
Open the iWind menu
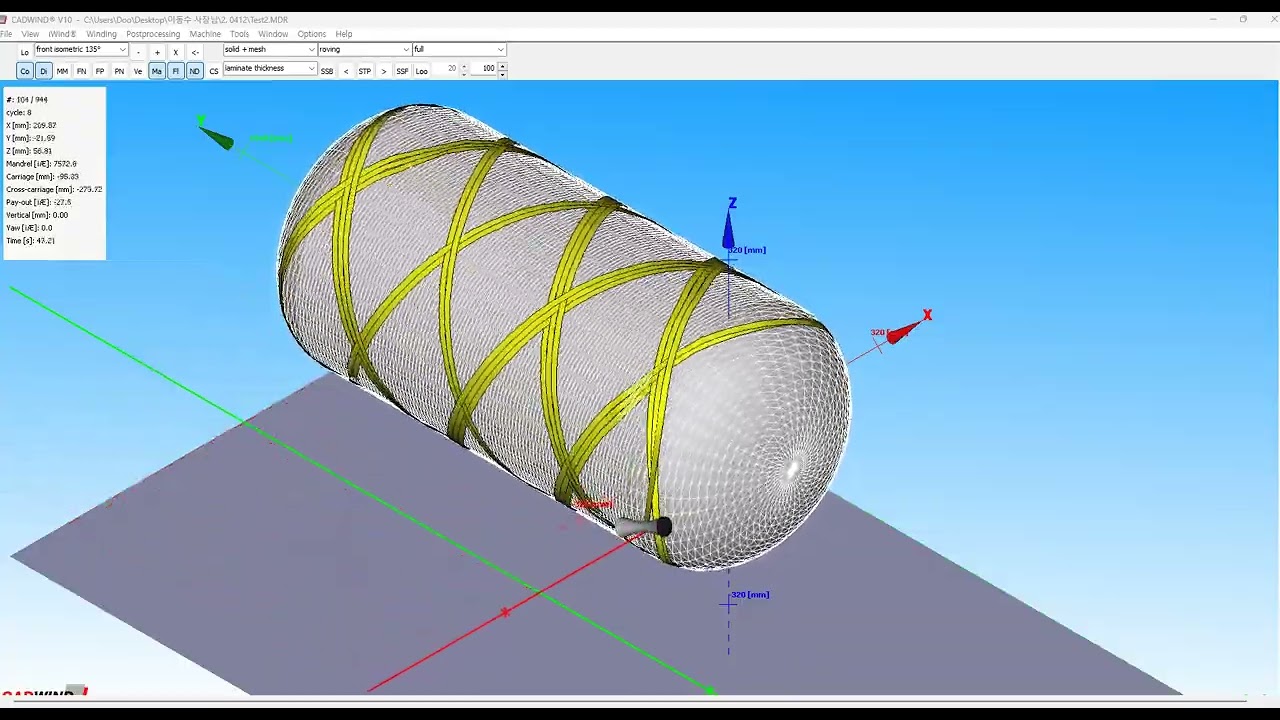coord(62,34)
